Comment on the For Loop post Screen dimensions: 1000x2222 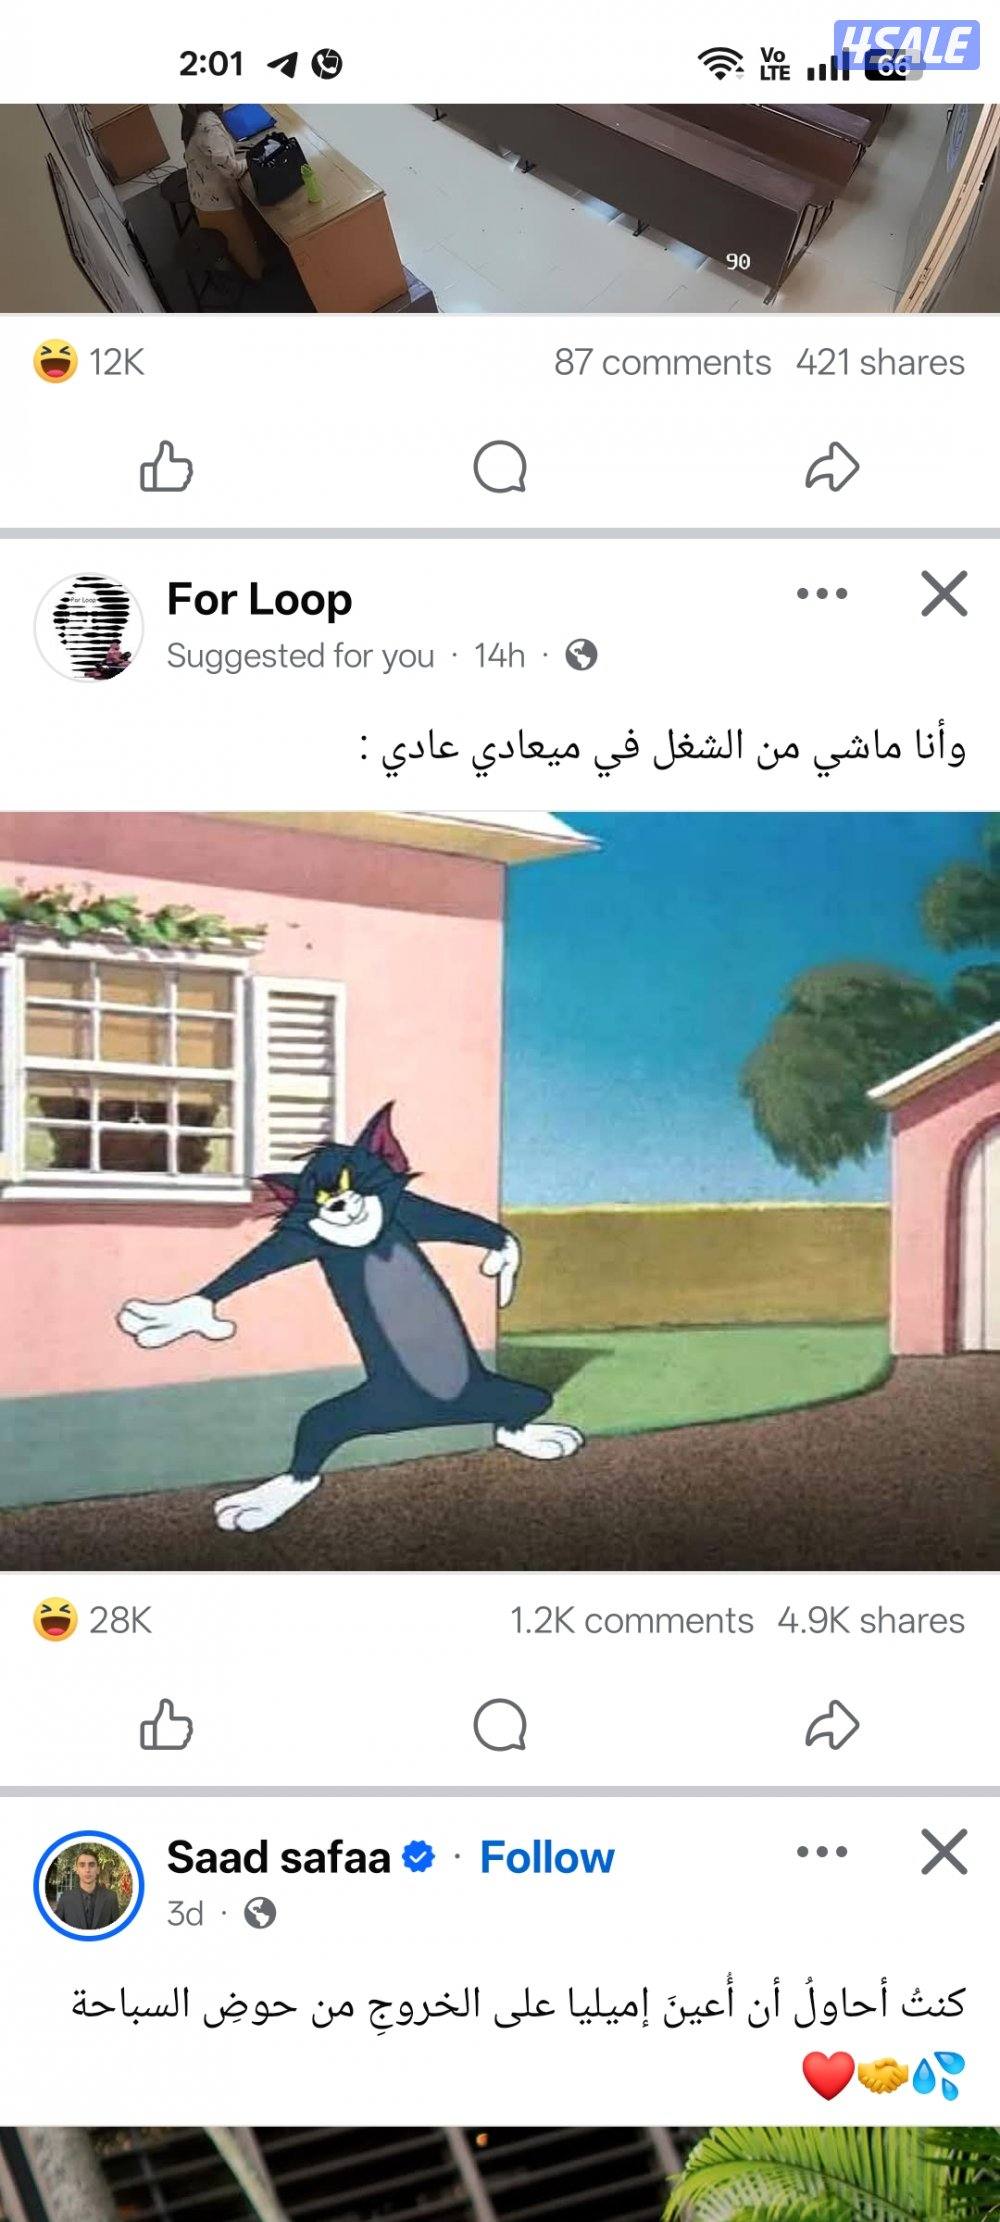click(500, 1725)
